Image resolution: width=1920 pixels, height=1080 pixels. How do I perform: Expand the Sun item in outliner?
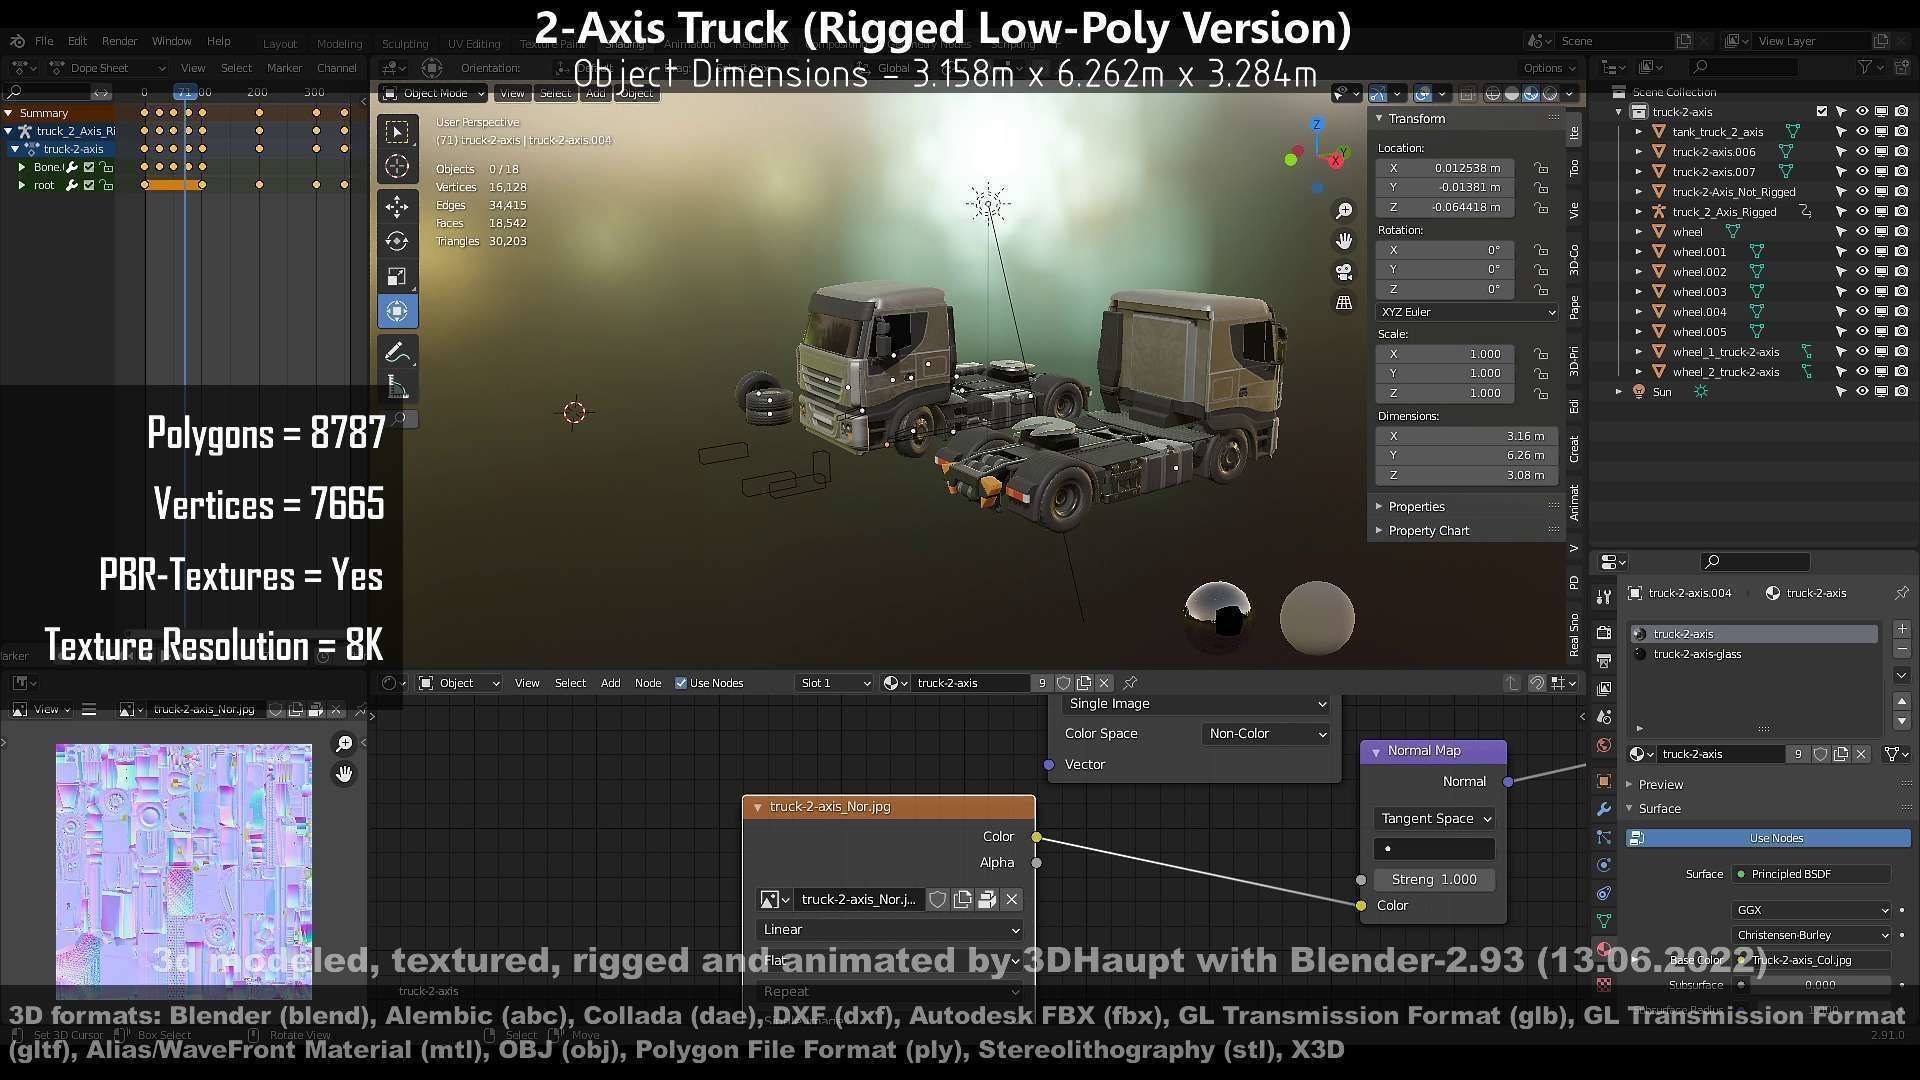(1618, 392)
